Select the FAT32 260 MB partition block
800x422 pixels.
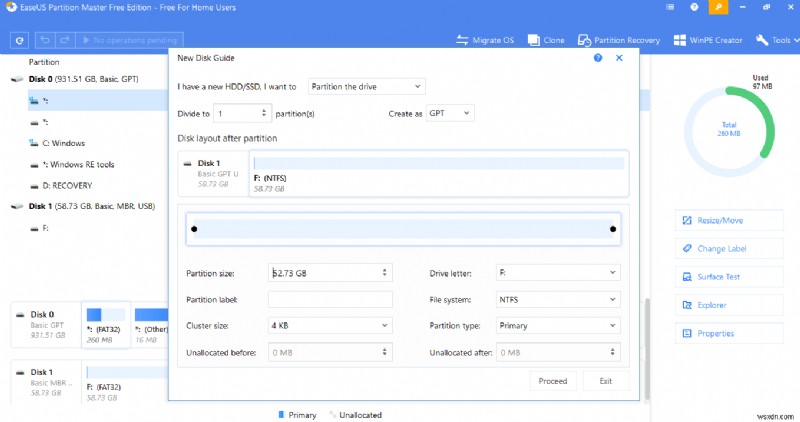pos(106,325)
